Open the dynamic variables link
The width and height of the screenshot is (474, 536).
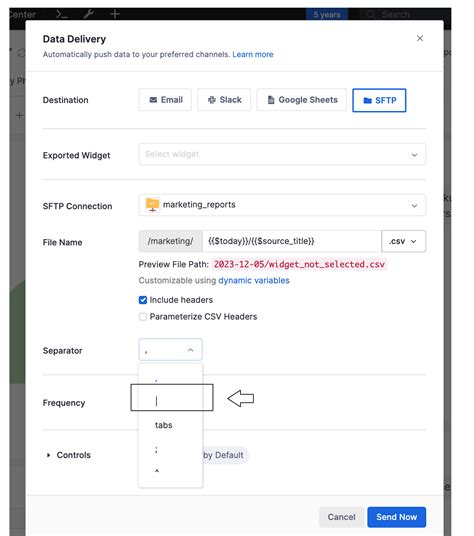[254, 281]
